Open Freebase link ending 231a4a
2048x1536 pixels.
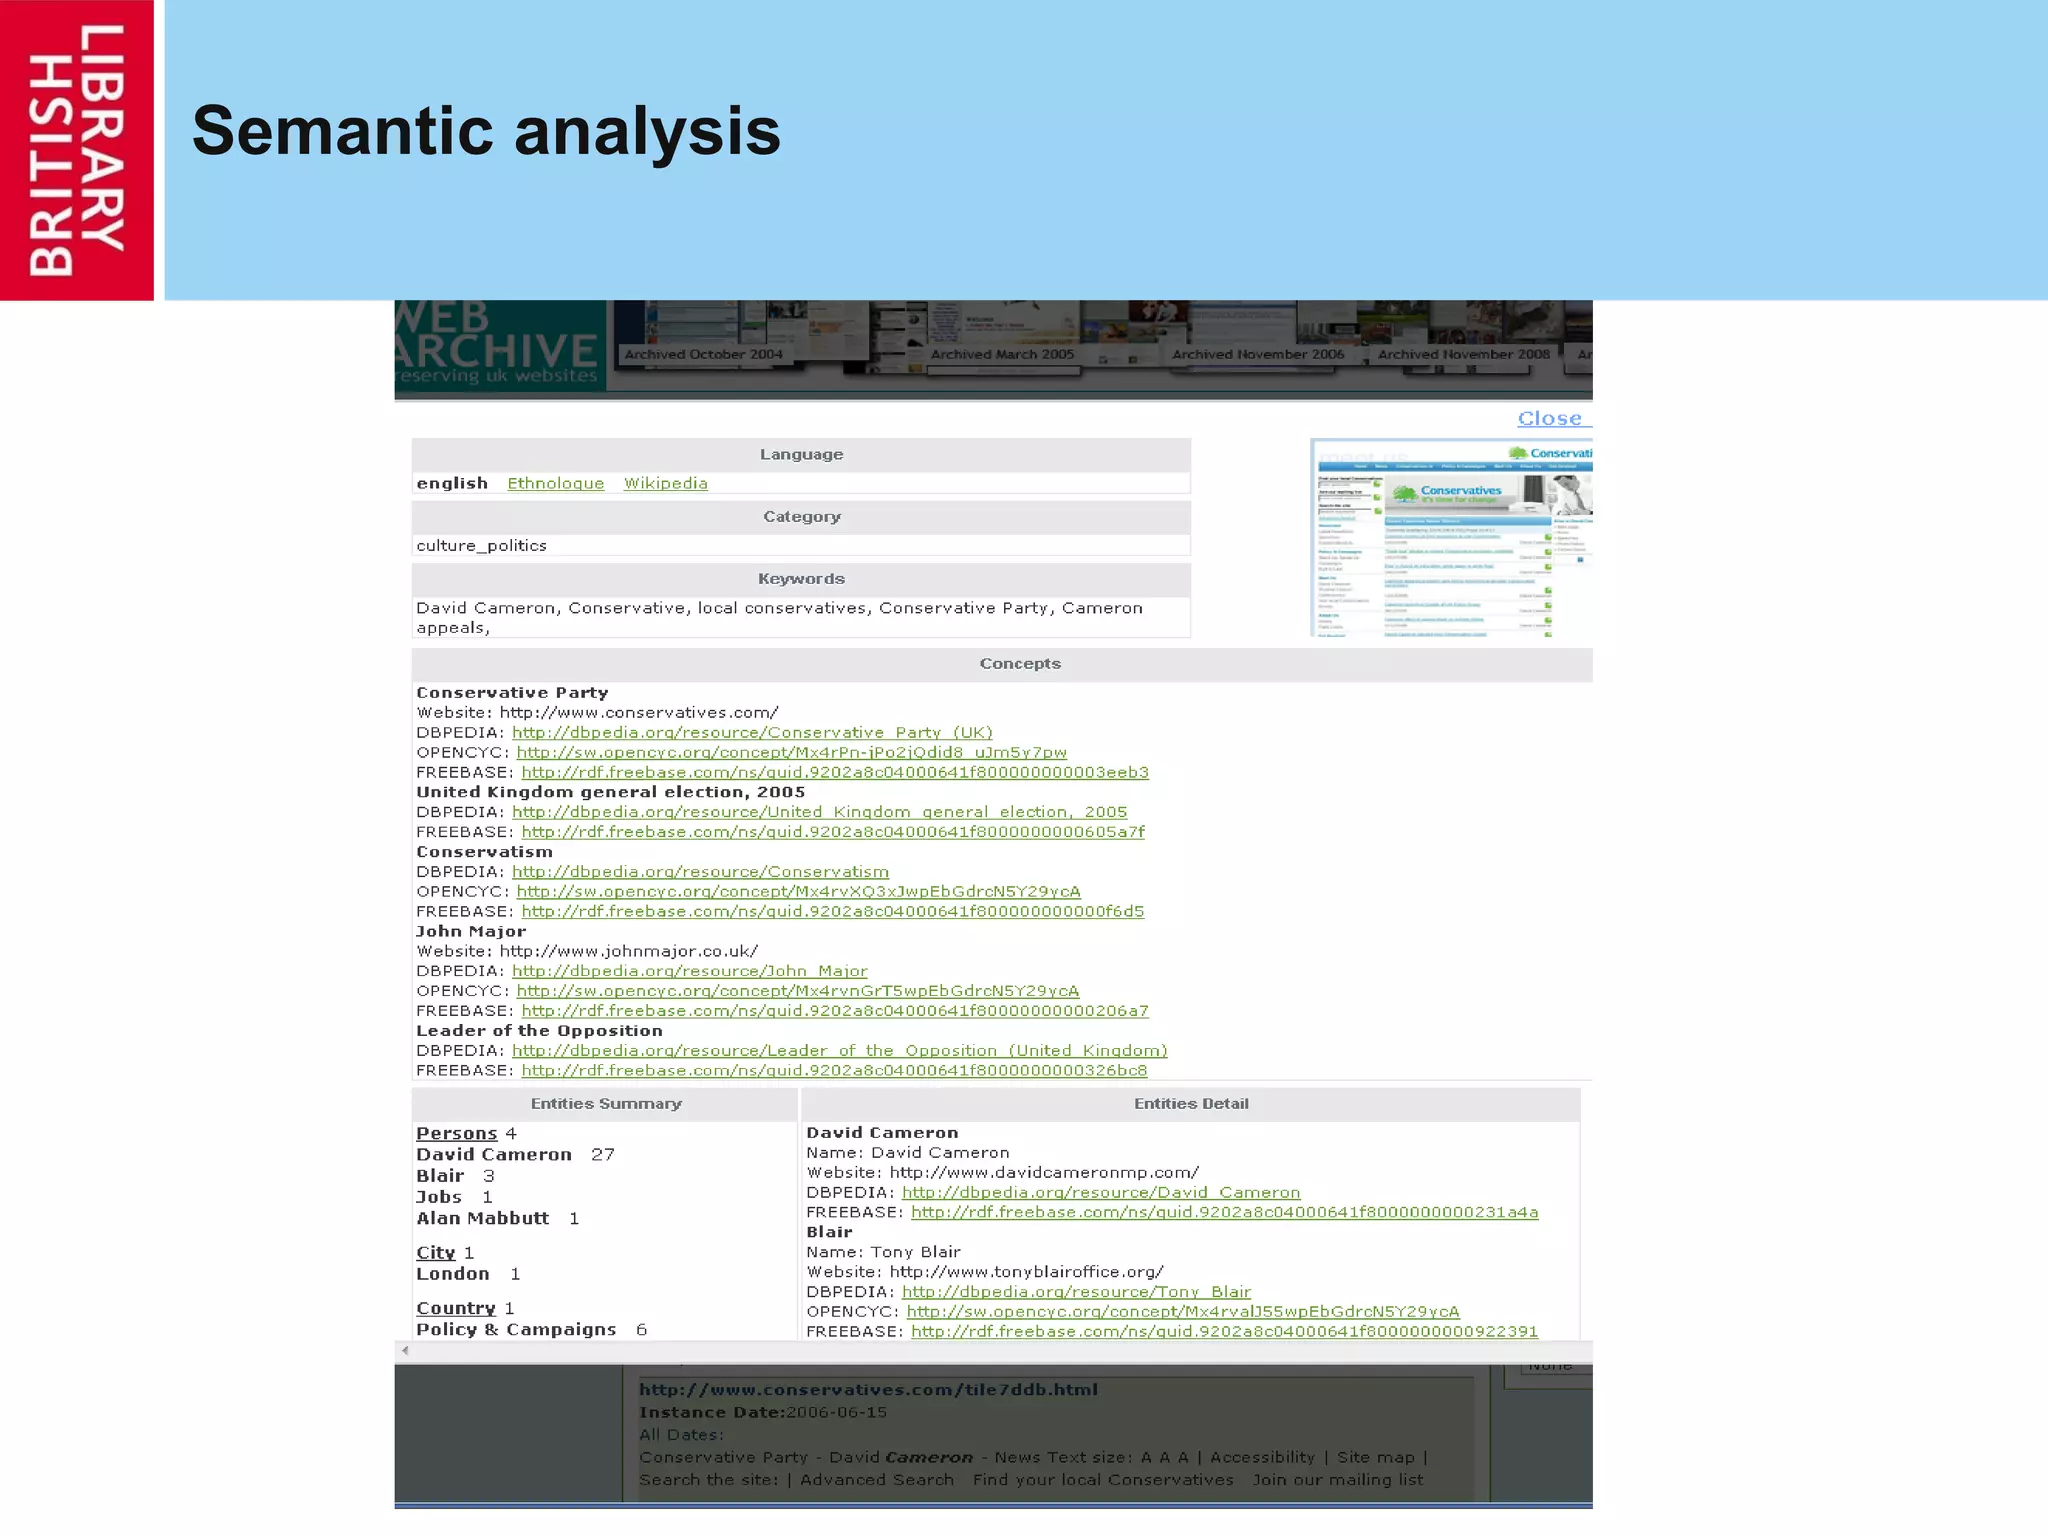click(1225, 1213)
